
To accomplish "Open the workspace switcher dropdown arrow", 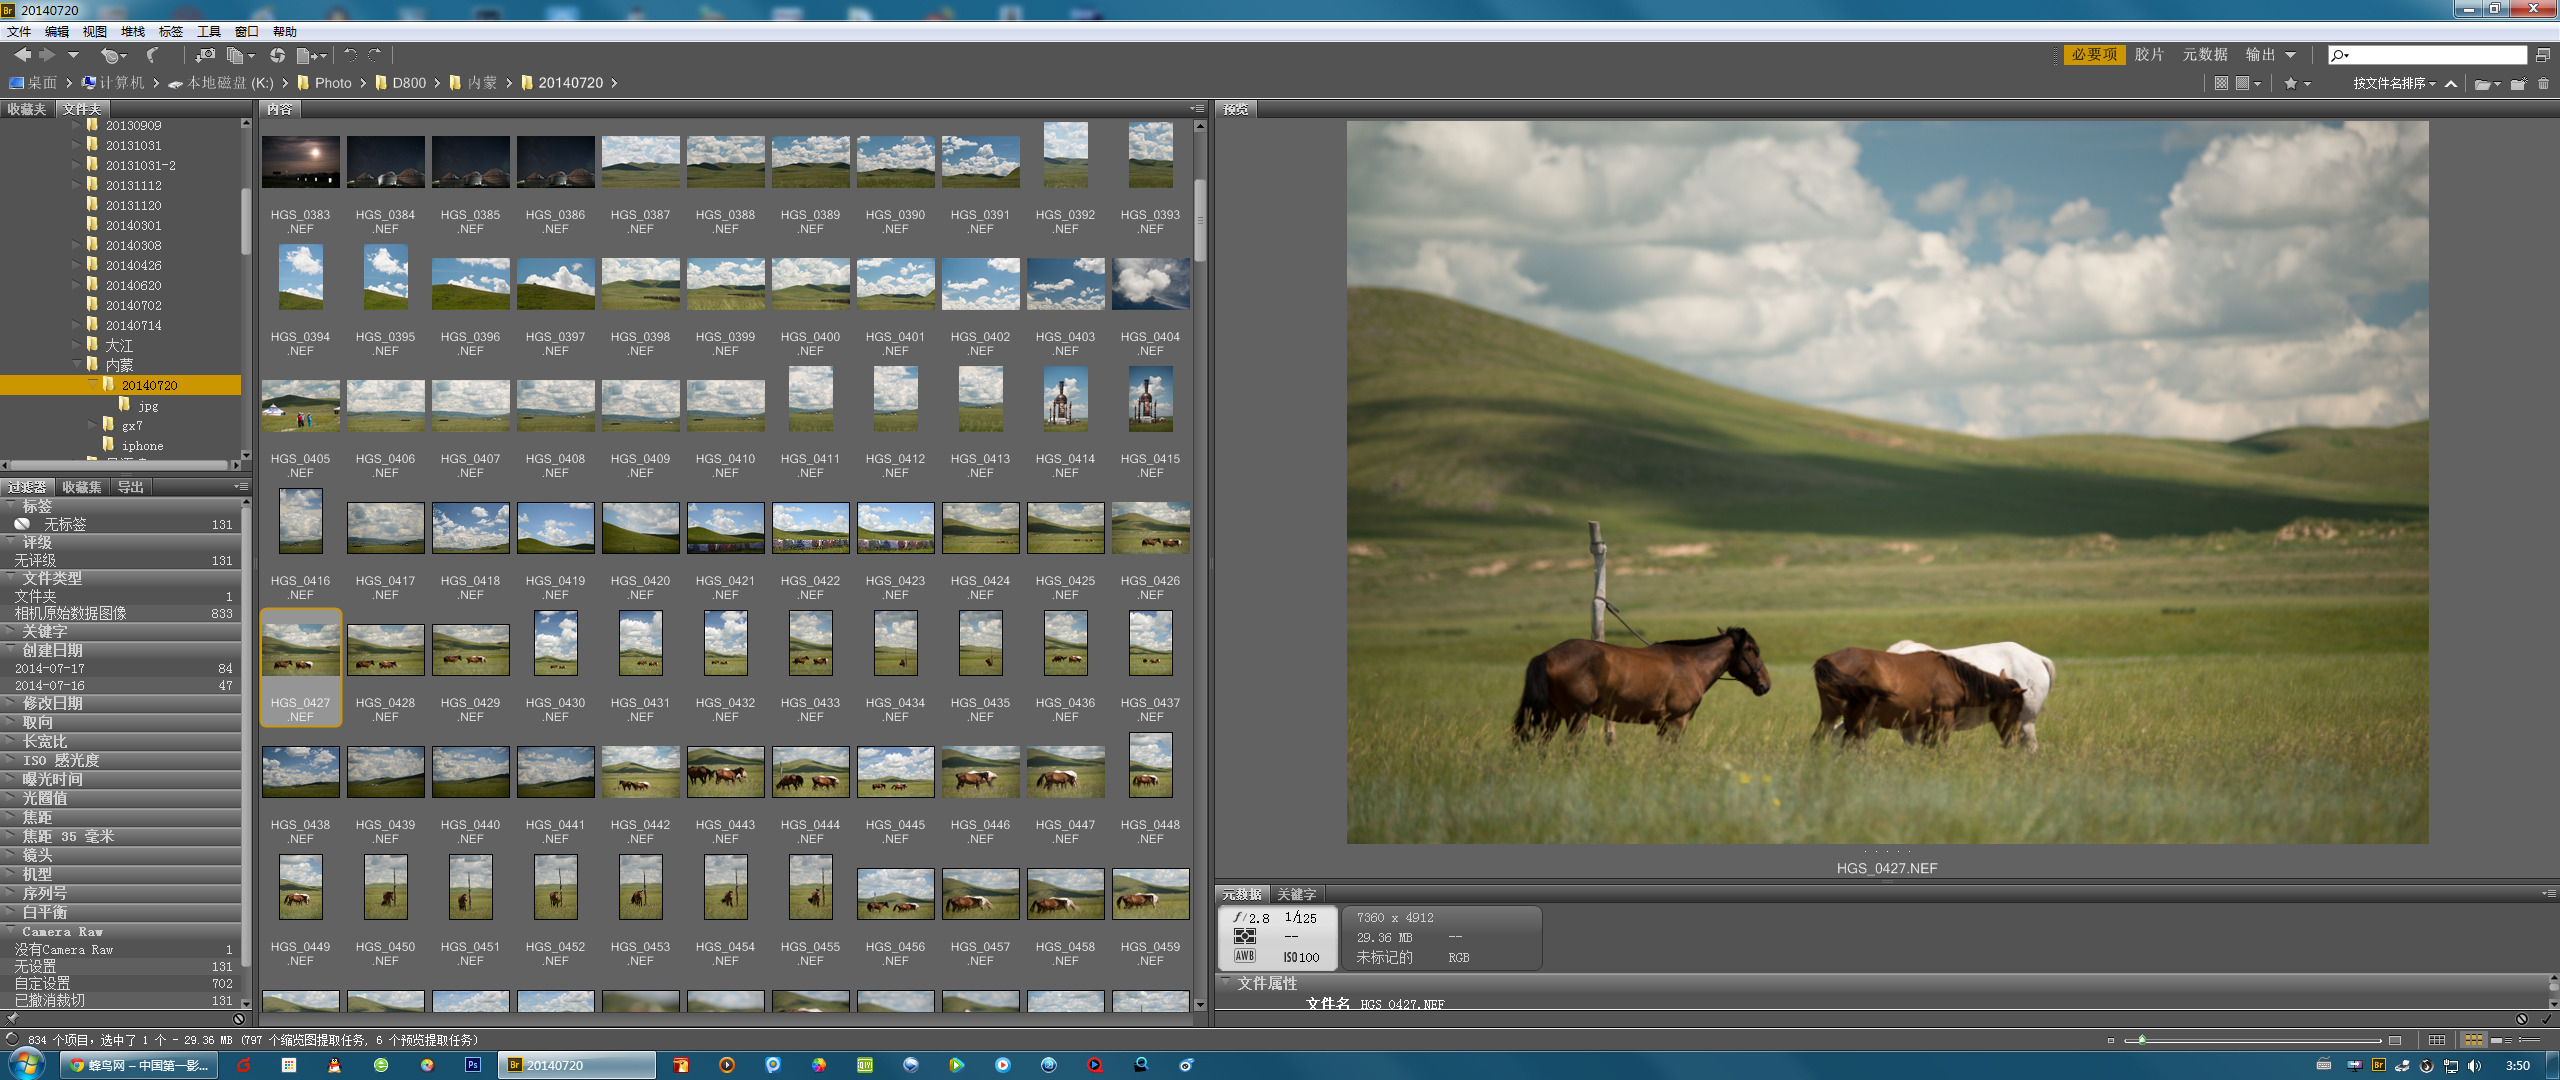I will (x=2290, y=55).
